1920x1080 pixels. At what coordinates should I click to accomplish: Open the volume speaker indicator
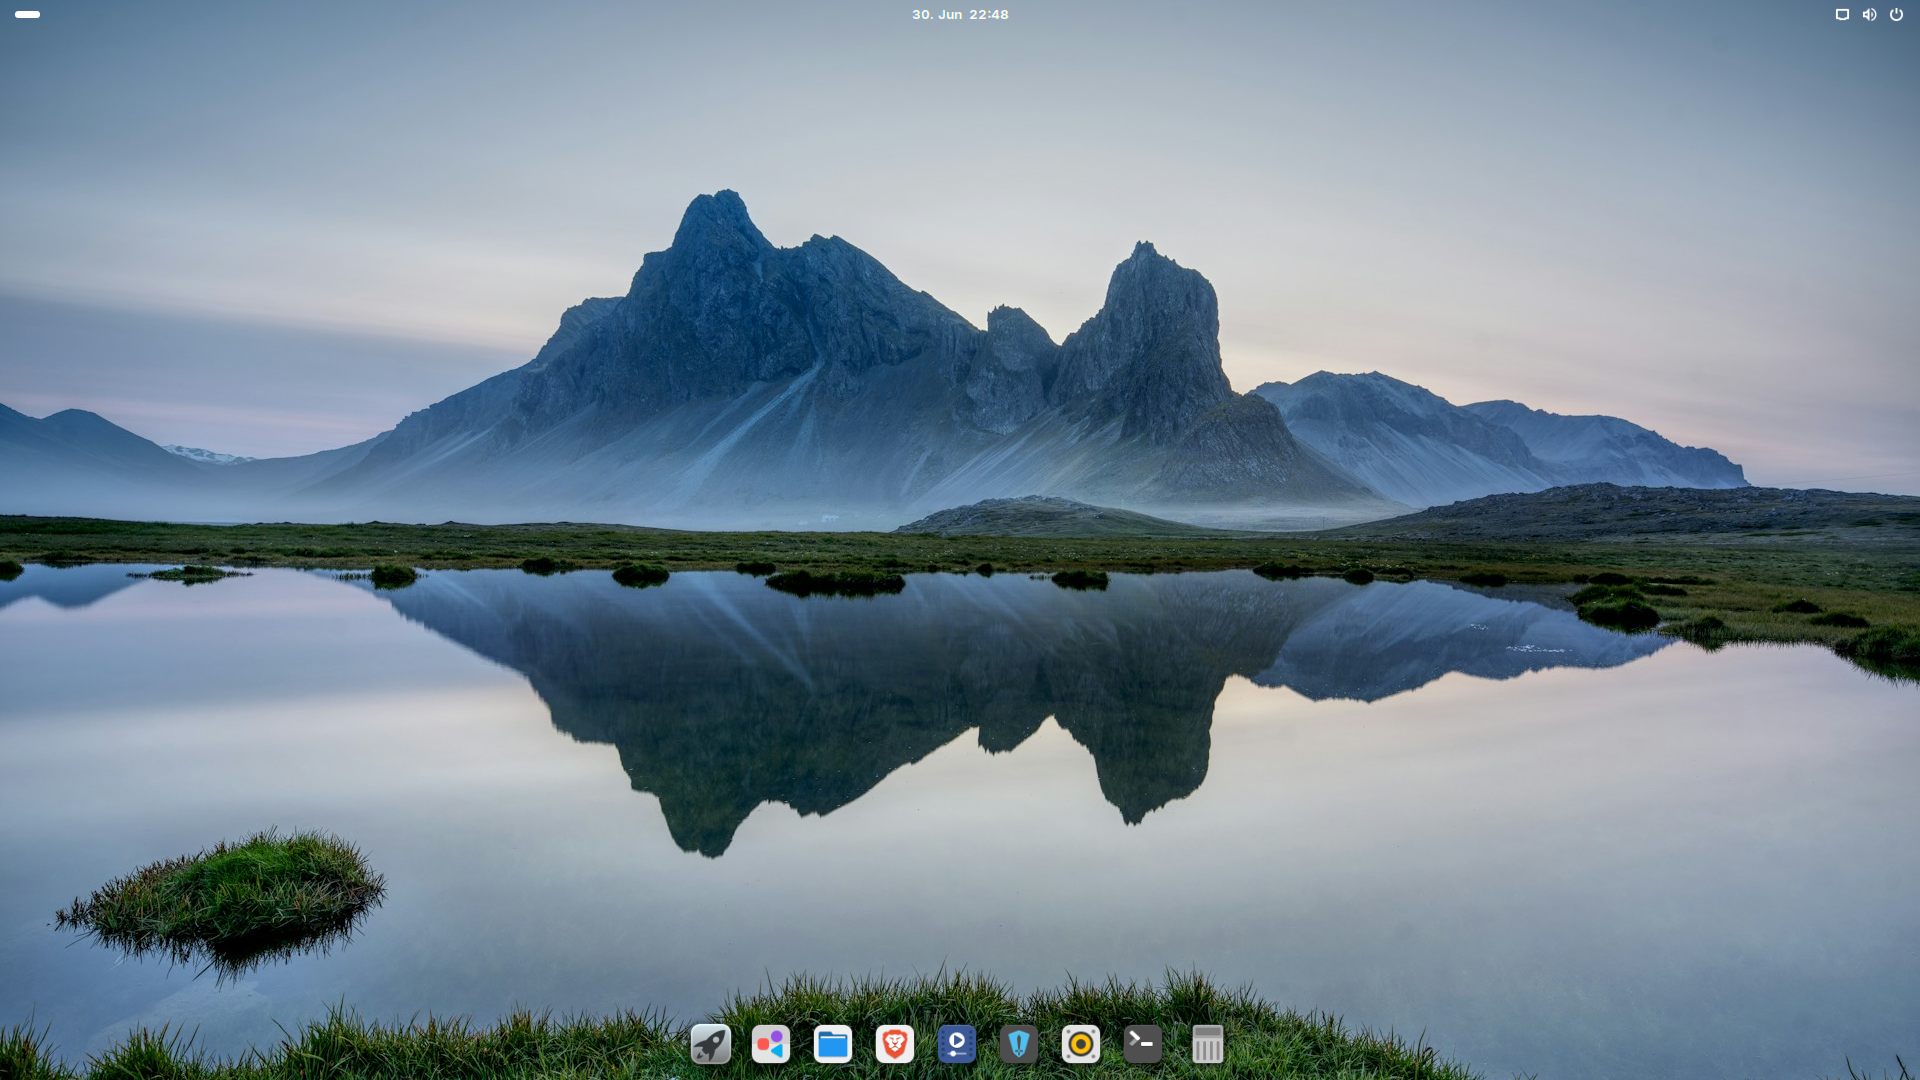tap(1869, 14)
